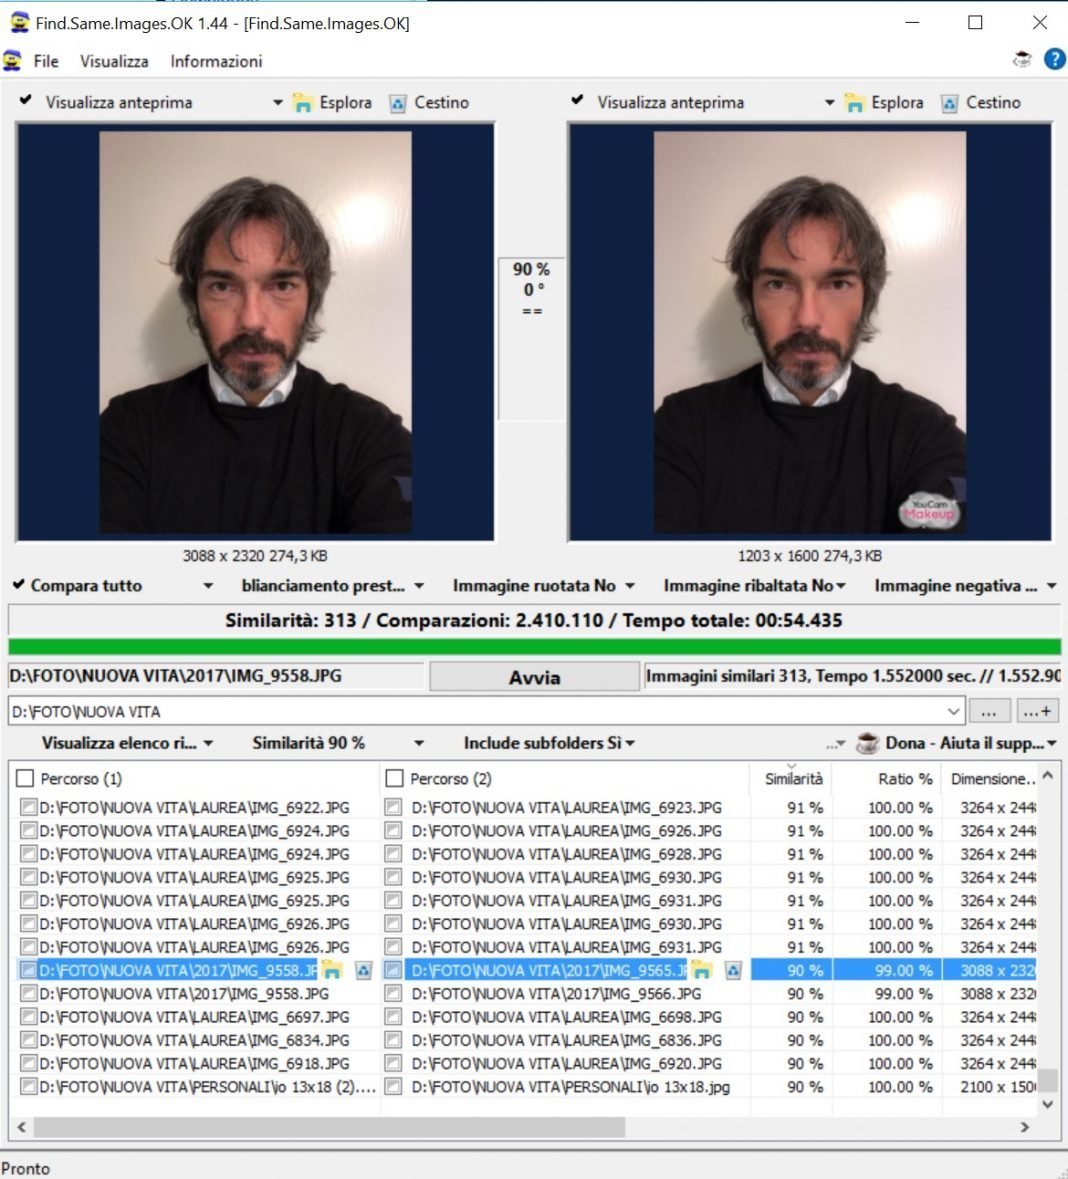
Task: Open the Informazioni menu
Action: click(216, 61)
